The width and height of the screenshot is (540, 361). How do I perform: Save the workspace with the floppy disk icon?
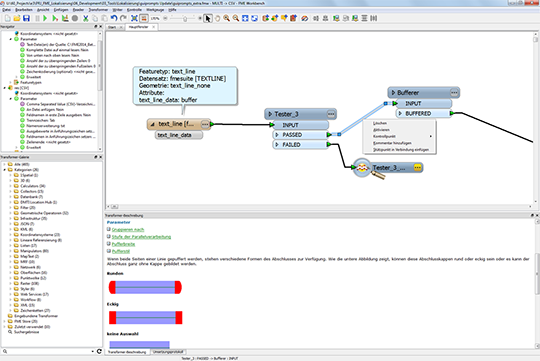pyautogui.click(x=26, y=18)
